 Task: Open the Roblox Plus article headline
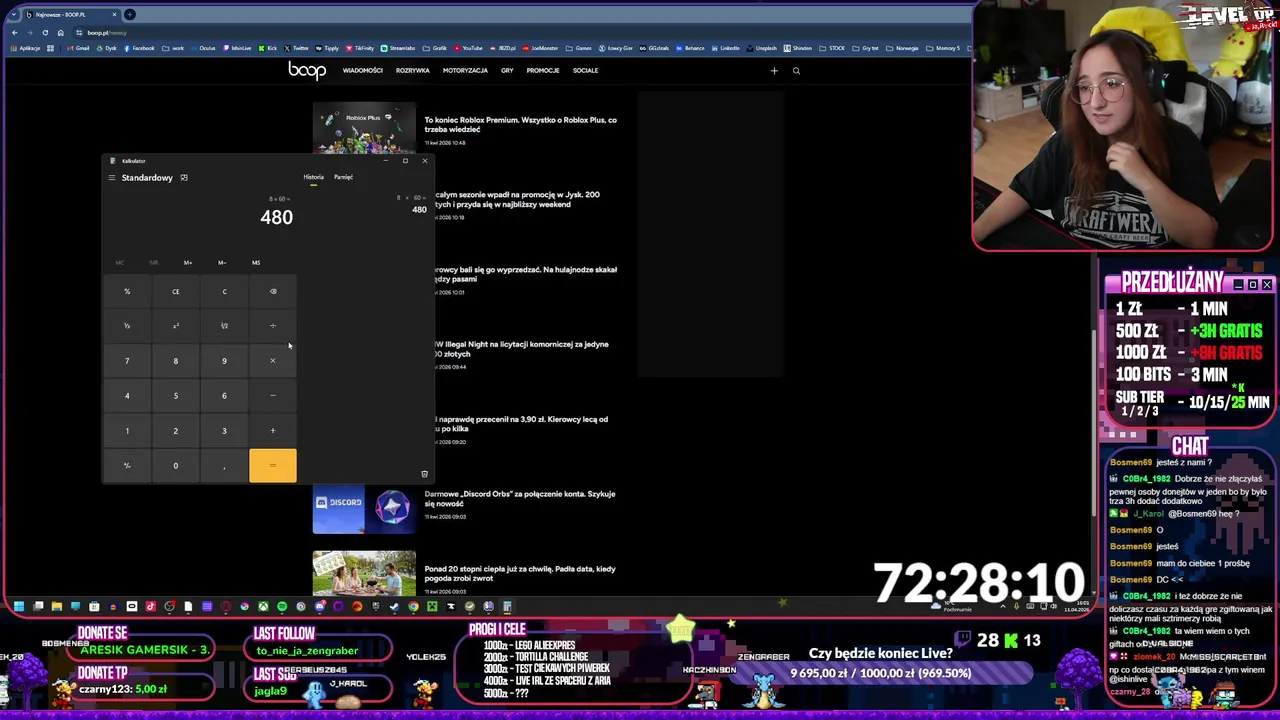[520, 125]
